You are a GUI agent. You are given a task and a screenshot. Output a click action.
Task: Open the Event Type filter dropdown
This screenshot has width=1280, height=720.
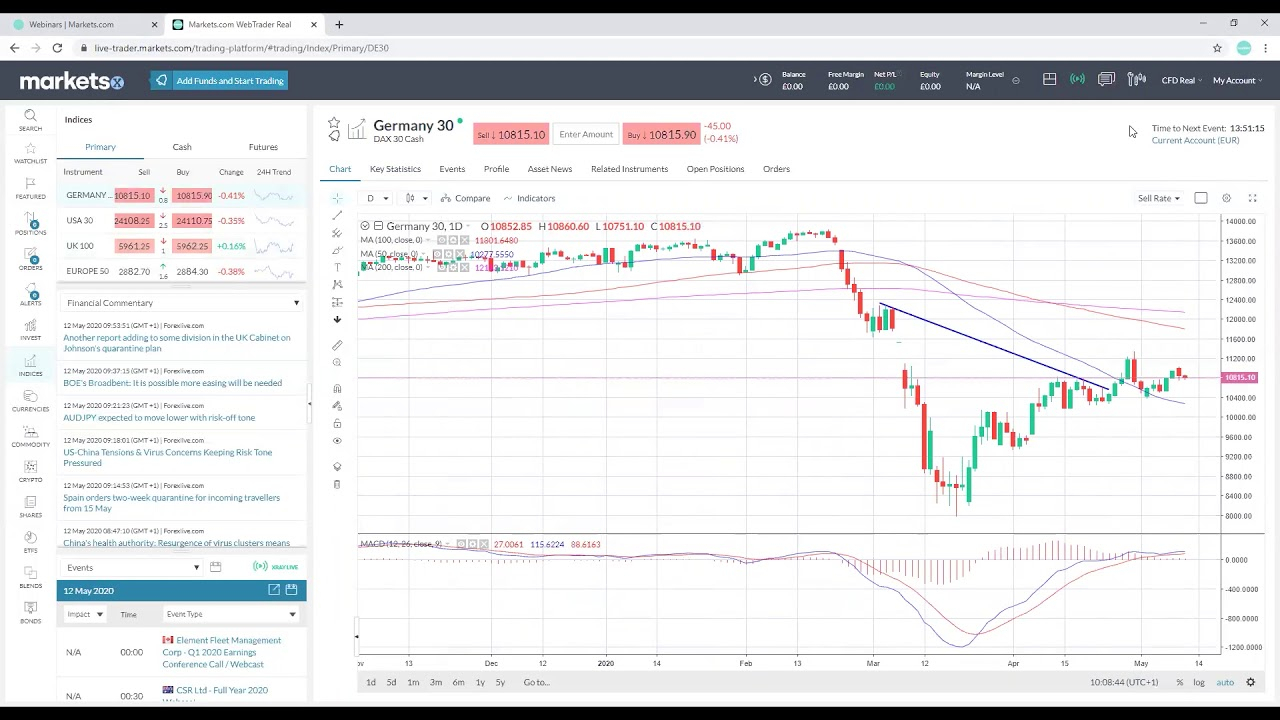point(230,614)
